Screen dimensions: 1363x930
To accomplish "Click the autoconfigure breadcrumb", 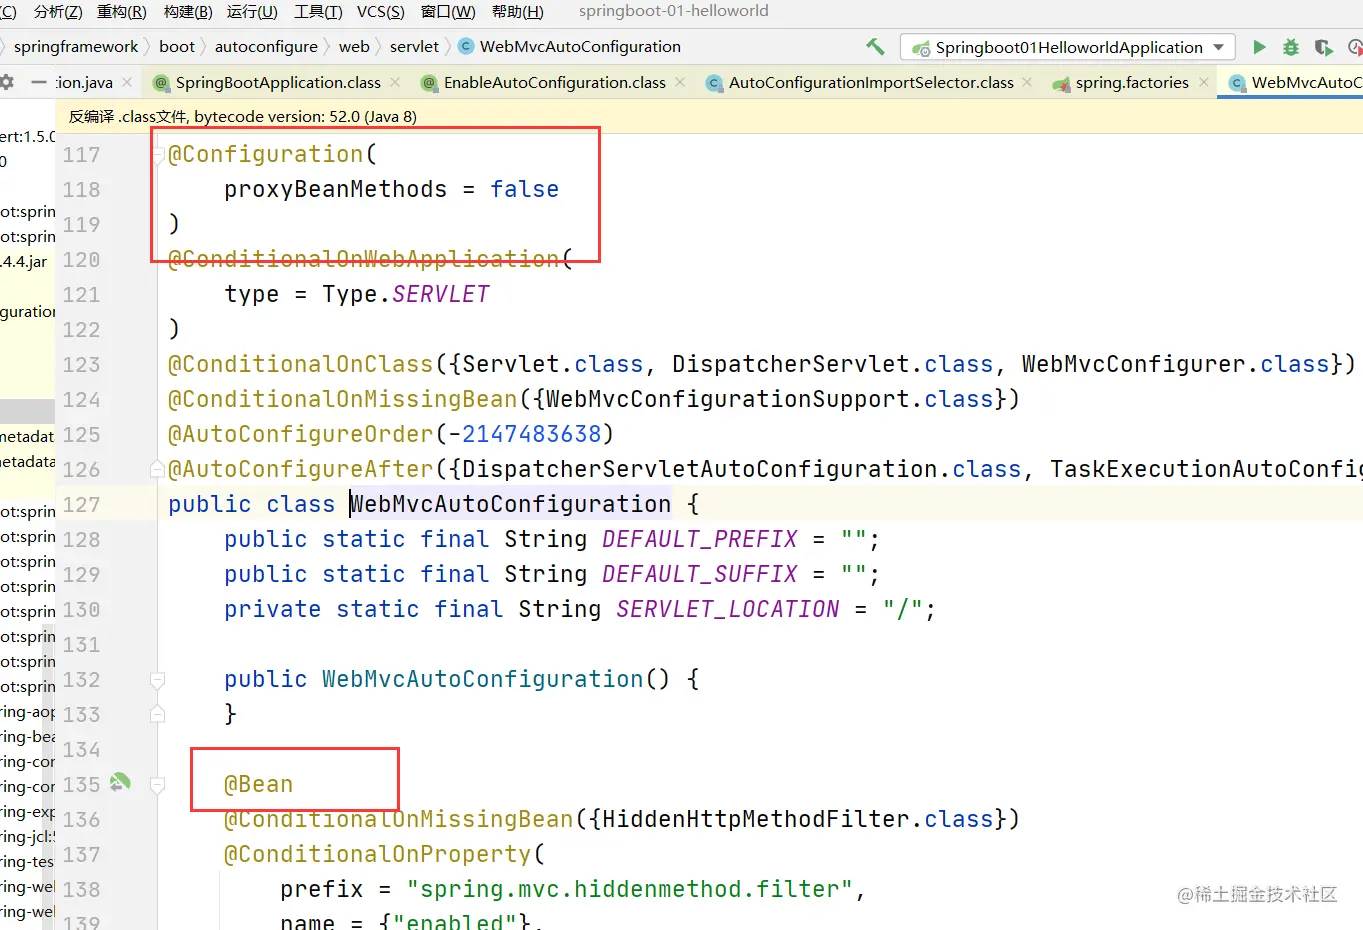I will [266, 47].
